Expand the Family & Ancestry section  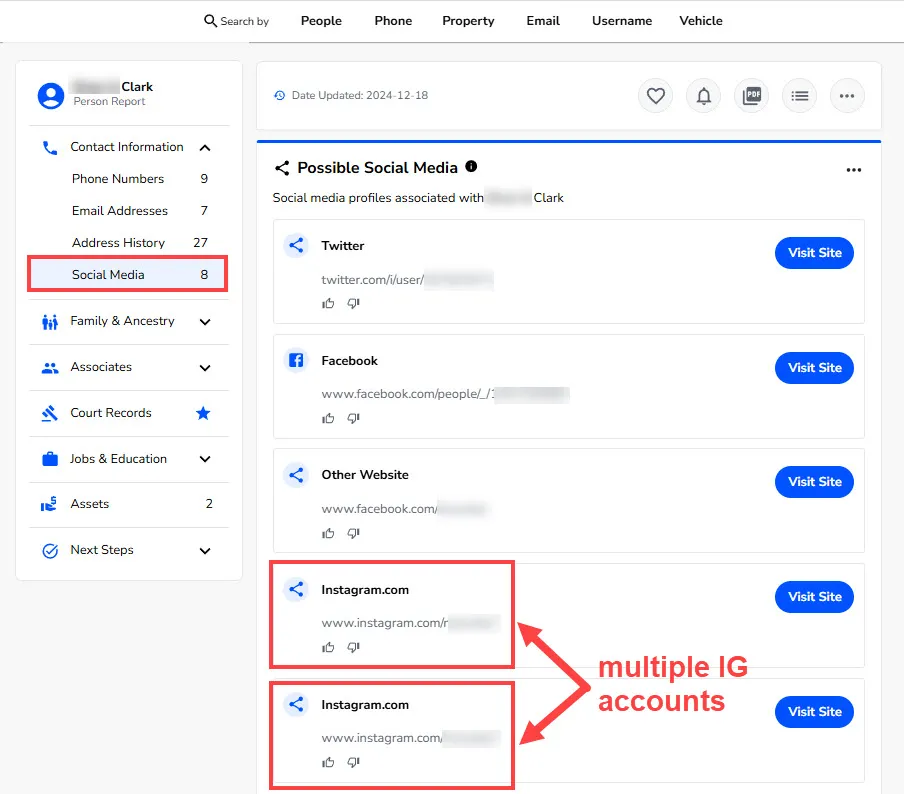tap(205, 322)
